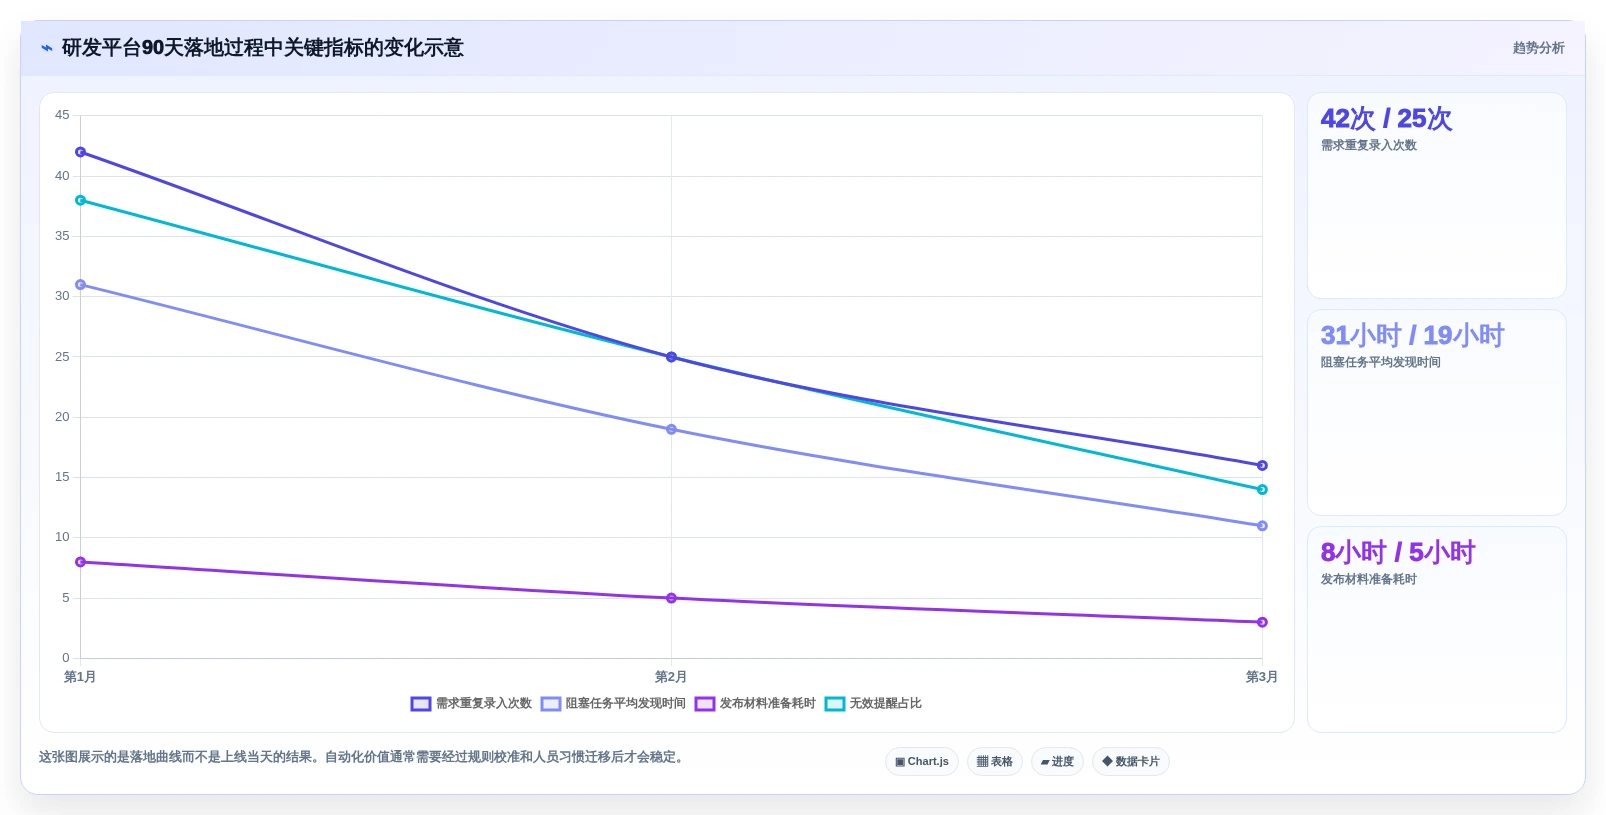Click the y-axis label 20
Viewport: 1606px width, 815px height.
point(62,417)
